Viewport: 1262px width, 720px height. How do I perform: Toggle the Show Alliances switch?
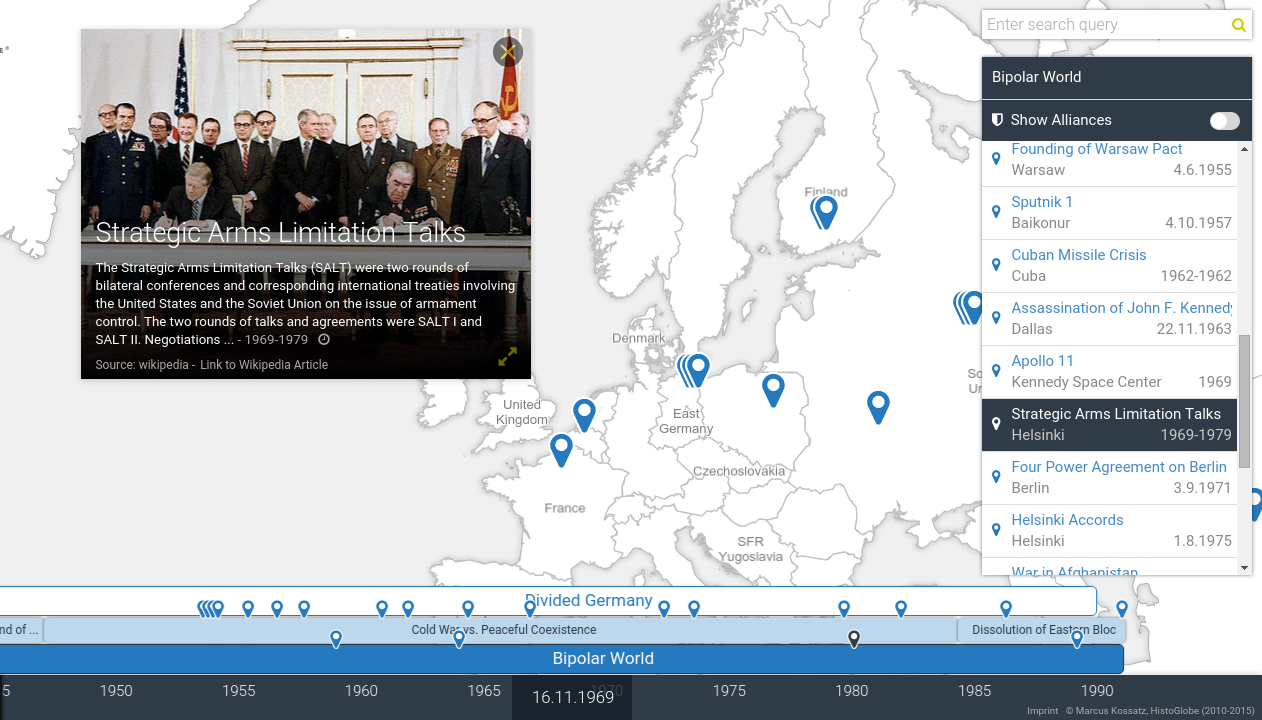pyautogui.click(x=1224, y=121)
